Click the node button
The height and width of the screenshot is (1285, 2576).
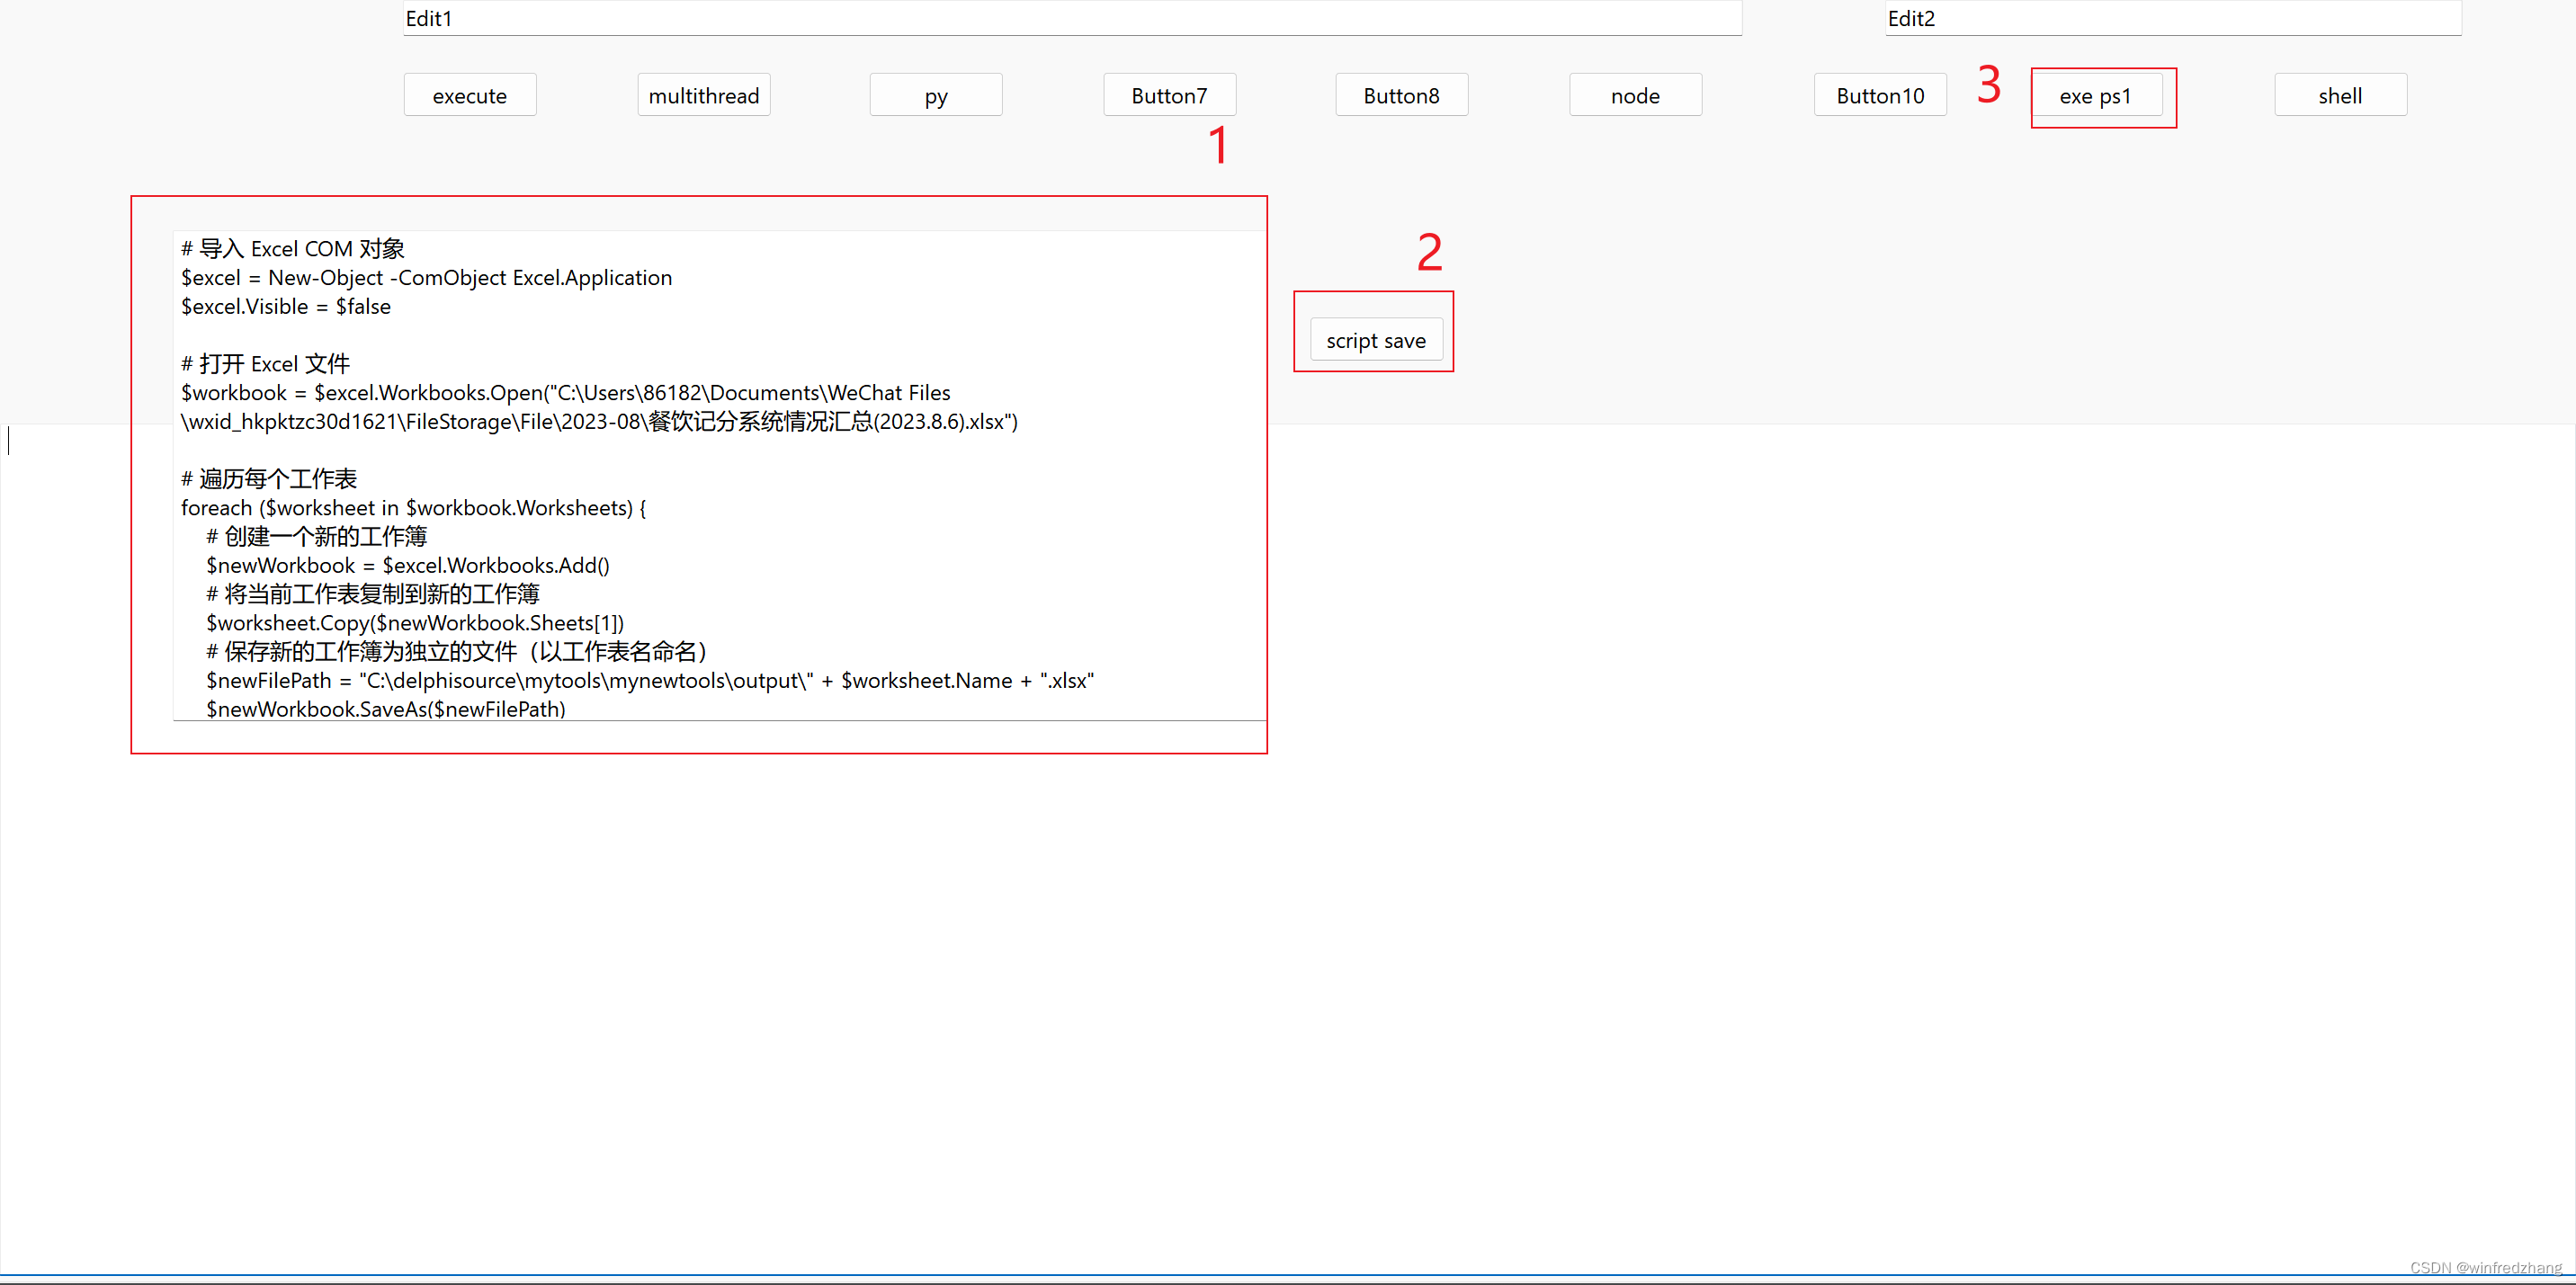pyautogui.click(x=1636, y=95)
